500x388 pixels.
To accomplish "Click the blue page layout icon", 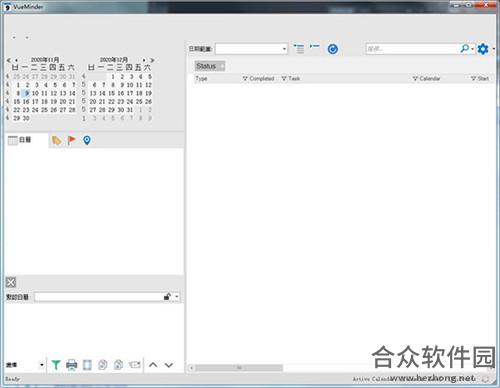I will [87, 365].
